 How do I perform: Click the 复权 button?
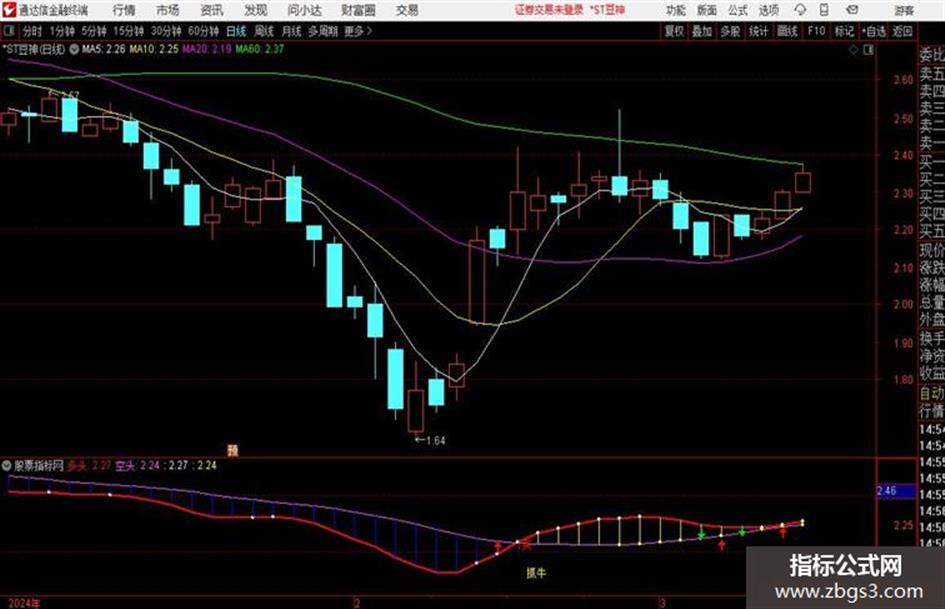(x=674, y=31)
